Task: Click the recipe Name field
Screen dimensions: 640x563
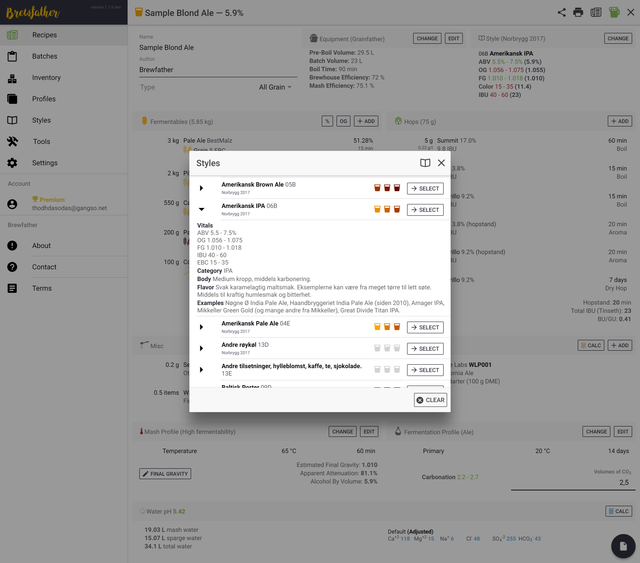Action: (218, 48)
